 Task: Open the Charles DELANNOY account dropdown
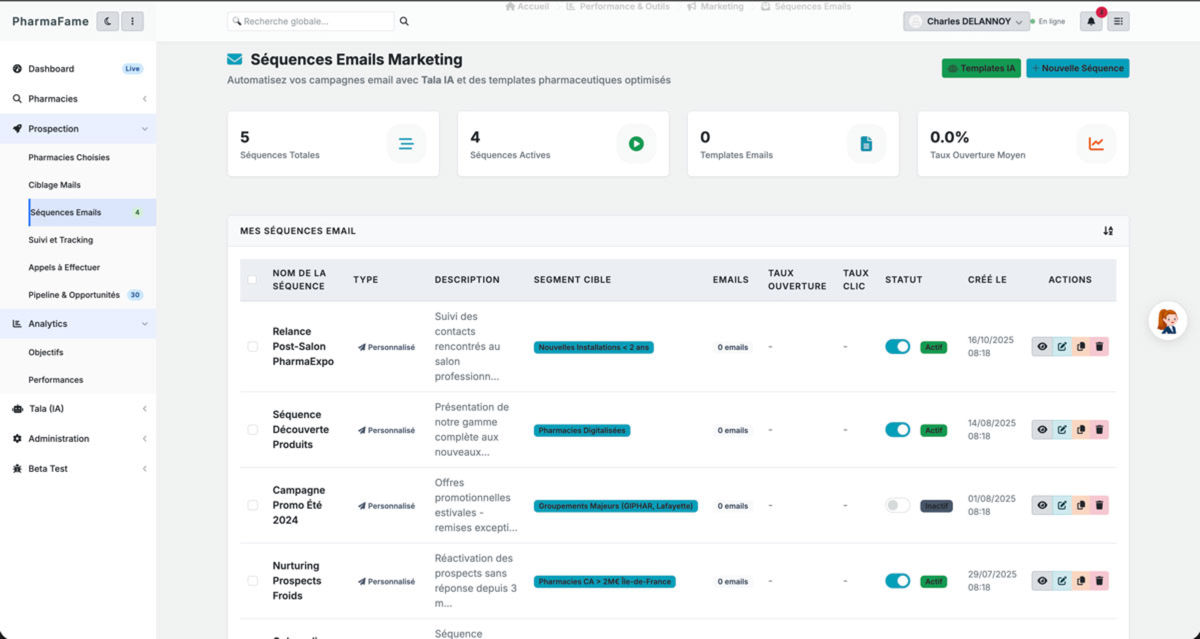click(x=965, y=20)
